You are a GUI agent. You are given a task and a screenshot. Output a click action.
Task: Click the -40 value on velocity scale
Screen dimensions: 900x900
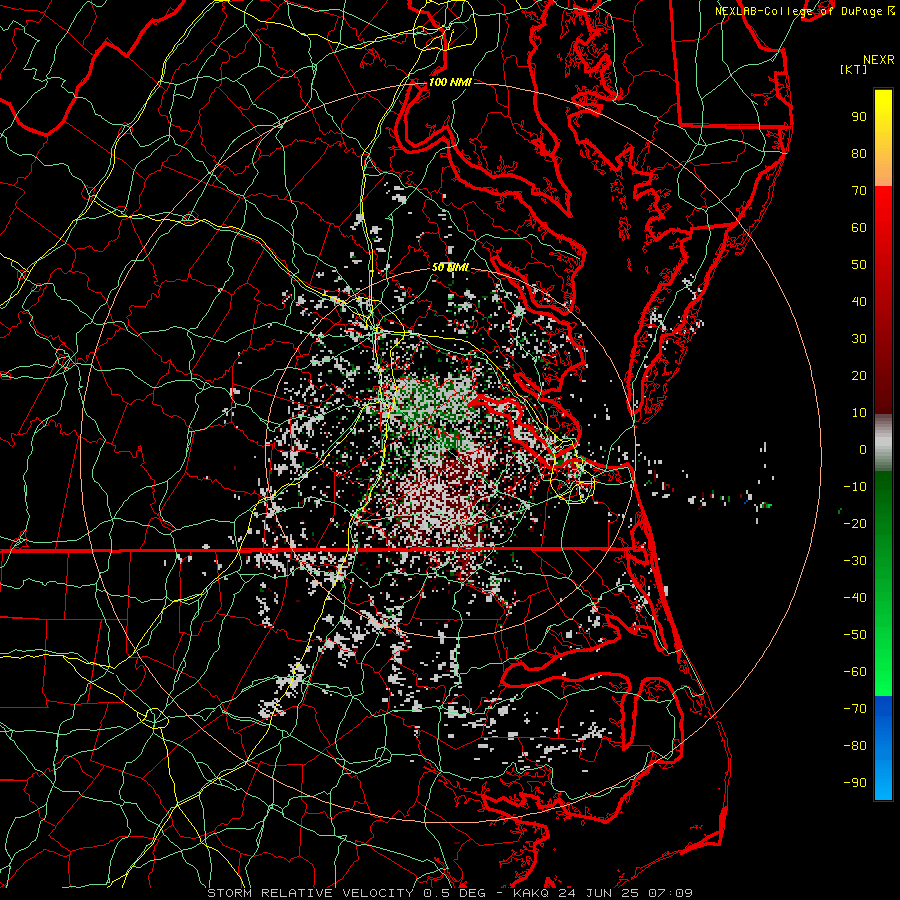tap(855, 598)
